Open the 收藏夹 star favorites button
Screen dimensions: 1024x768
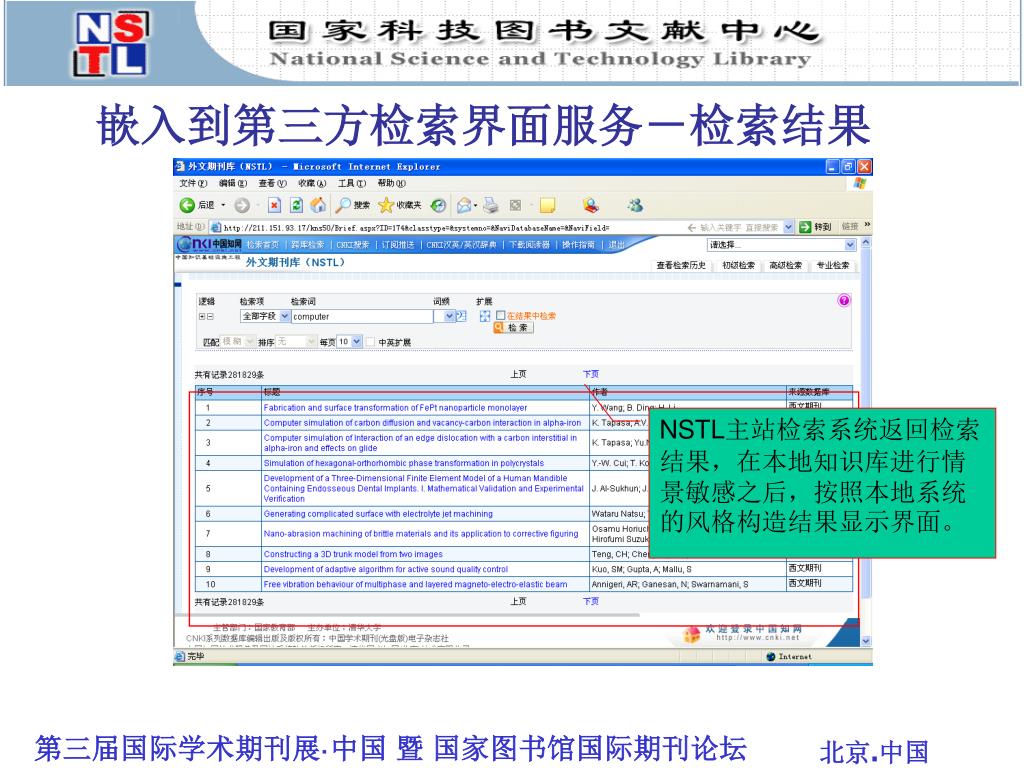pos(400,205)
